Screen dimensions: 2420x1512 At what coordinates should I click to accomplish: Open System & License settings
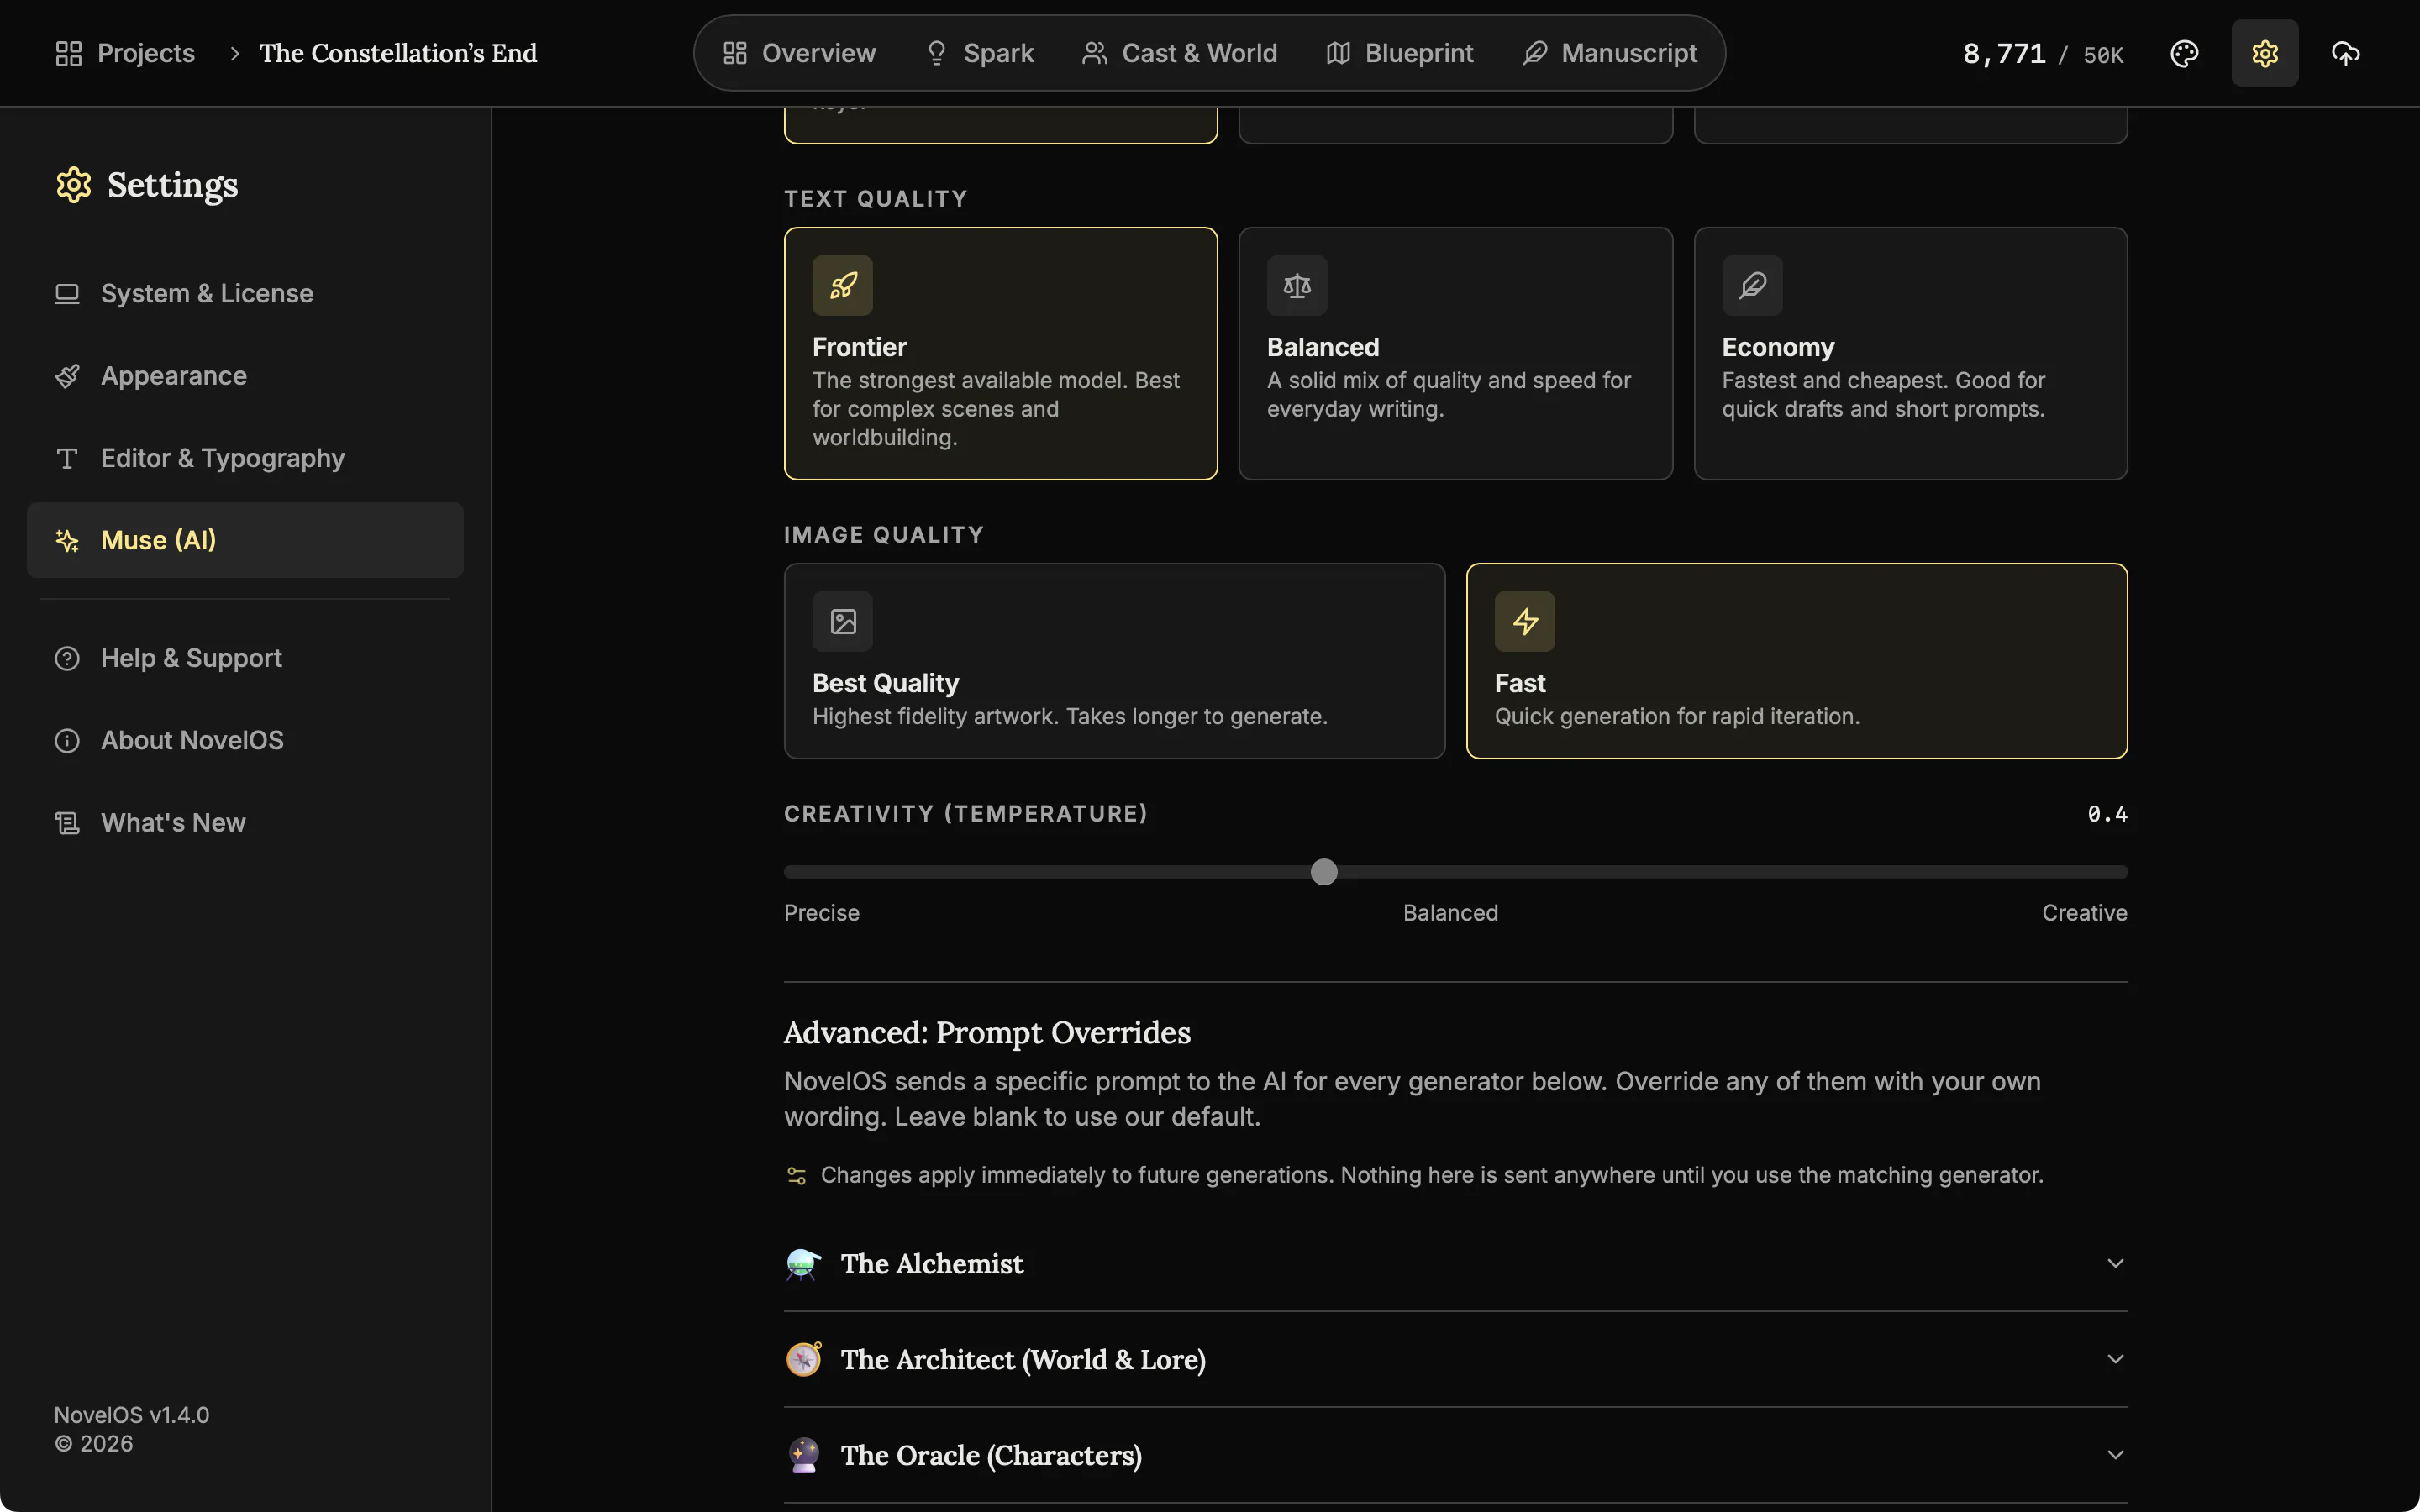click(x=245, y=294)
